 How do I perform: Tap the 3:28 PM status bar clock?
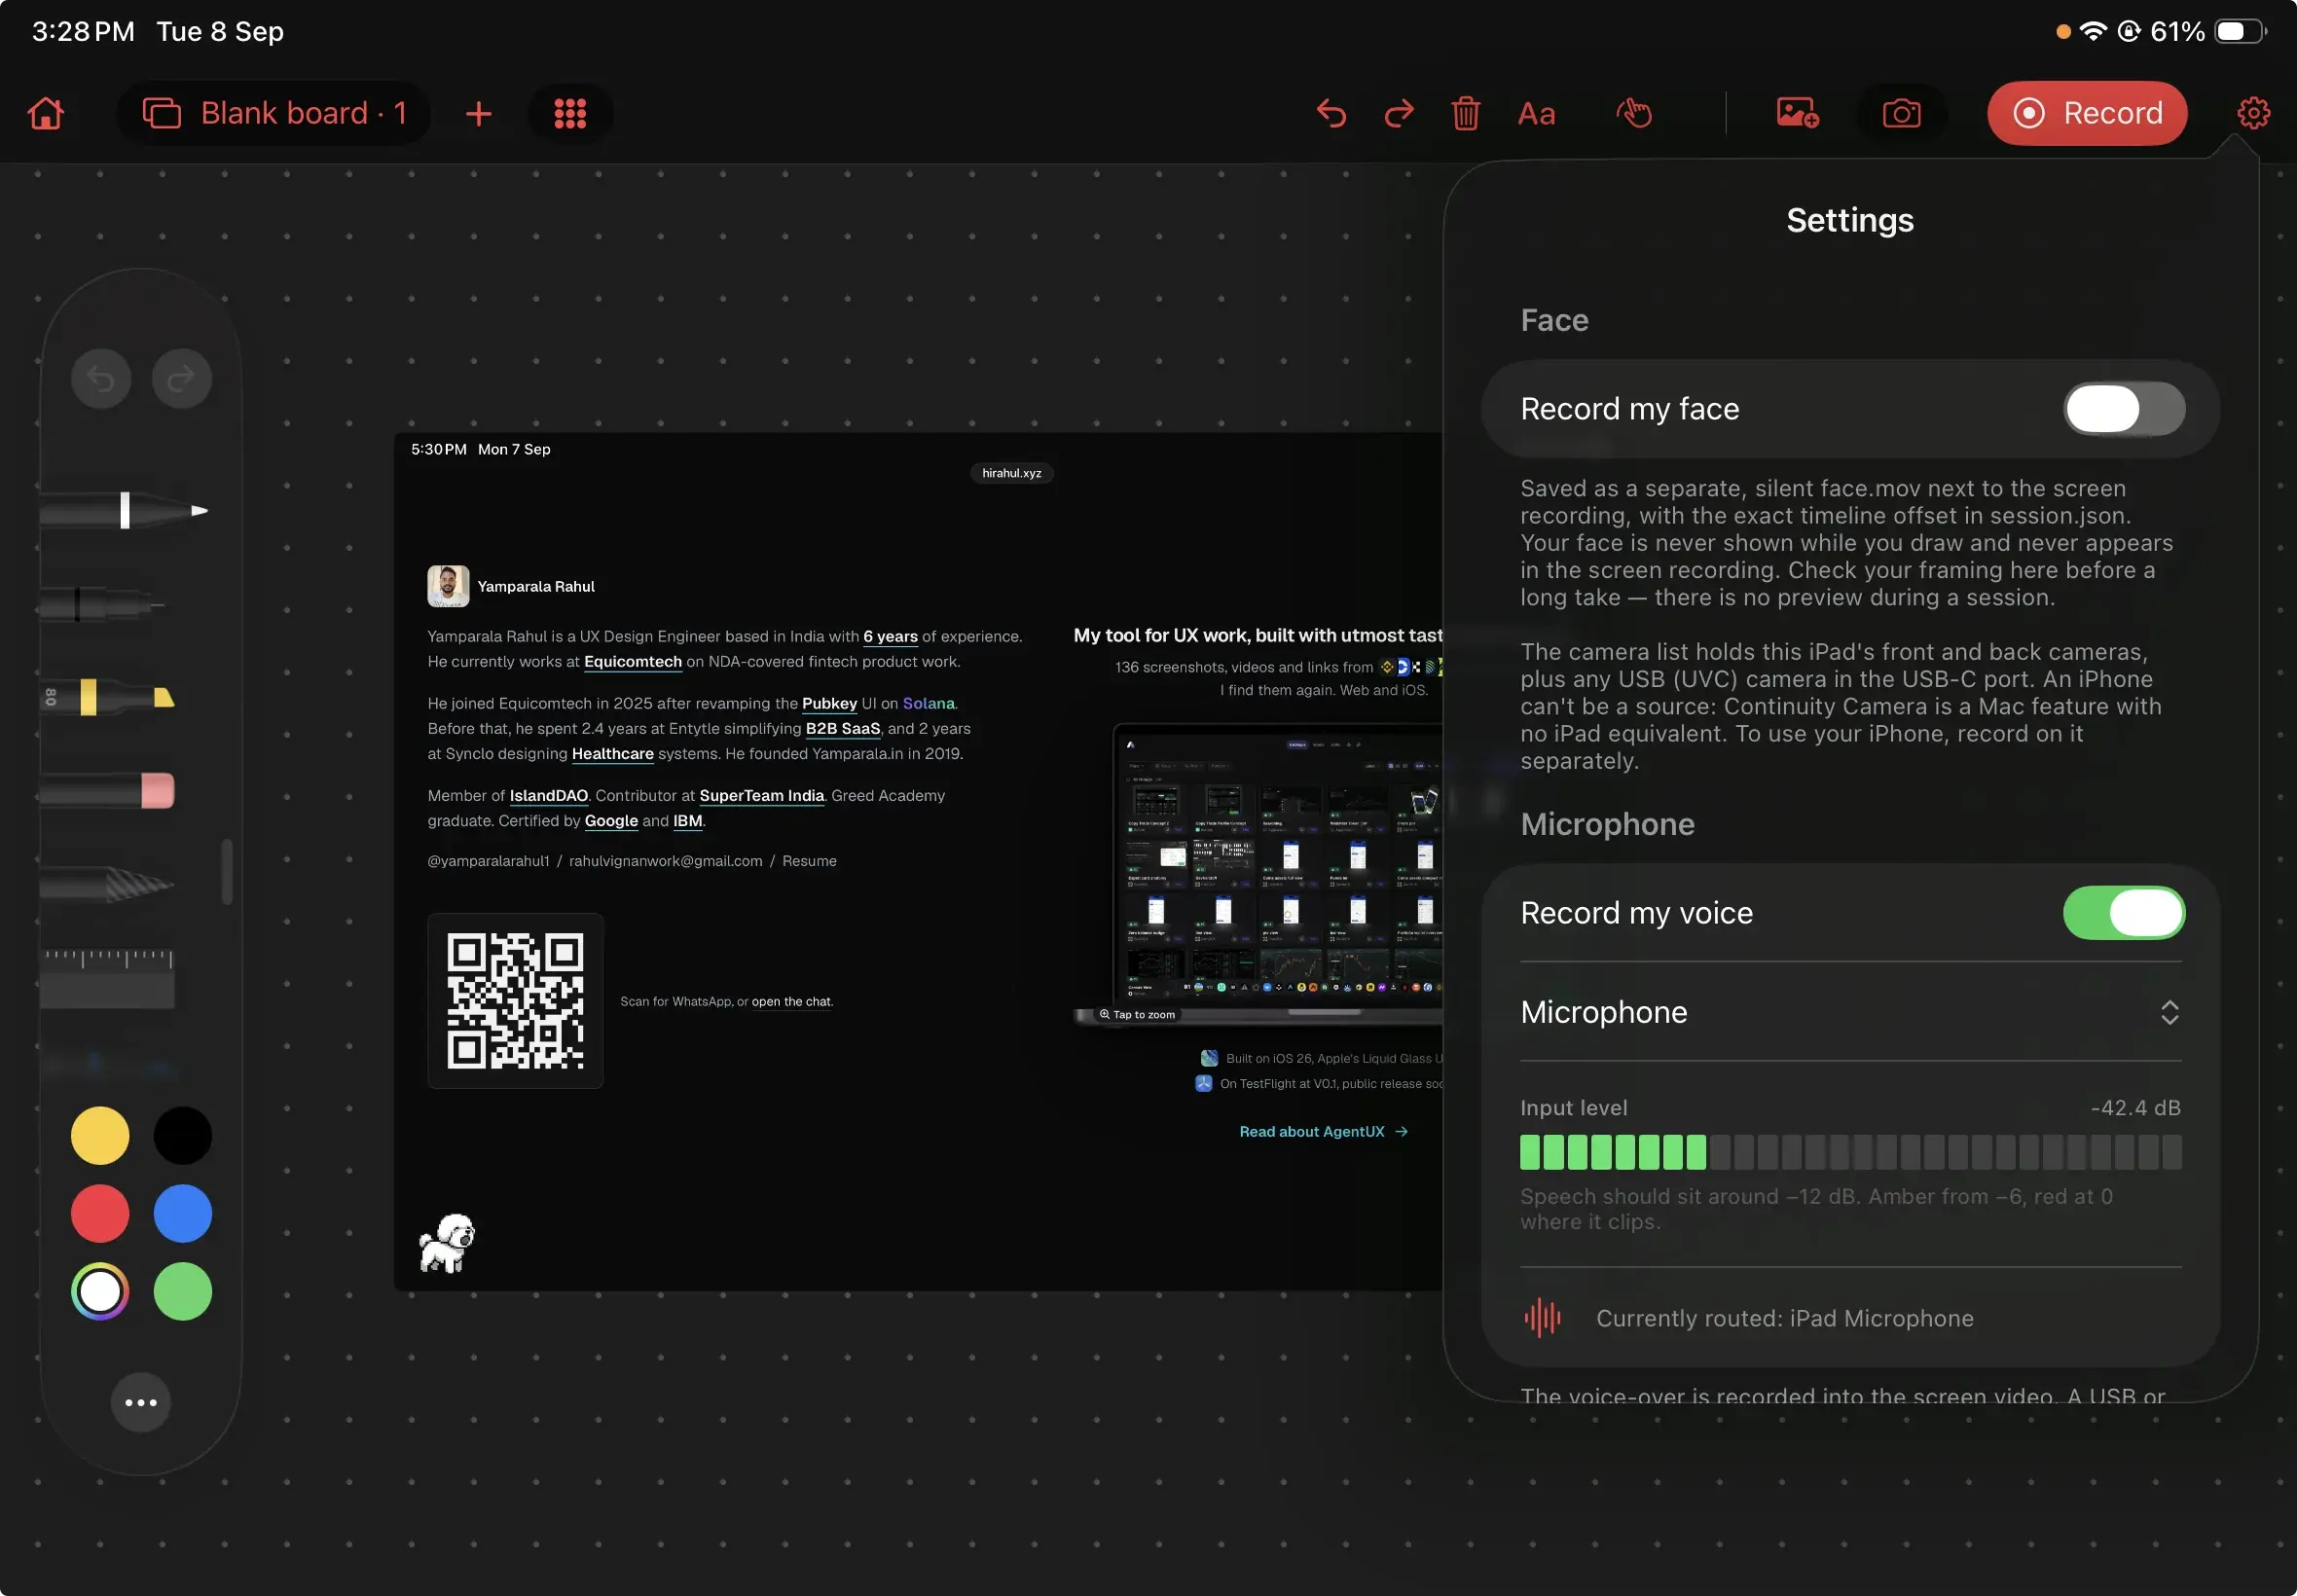(83, 32)
